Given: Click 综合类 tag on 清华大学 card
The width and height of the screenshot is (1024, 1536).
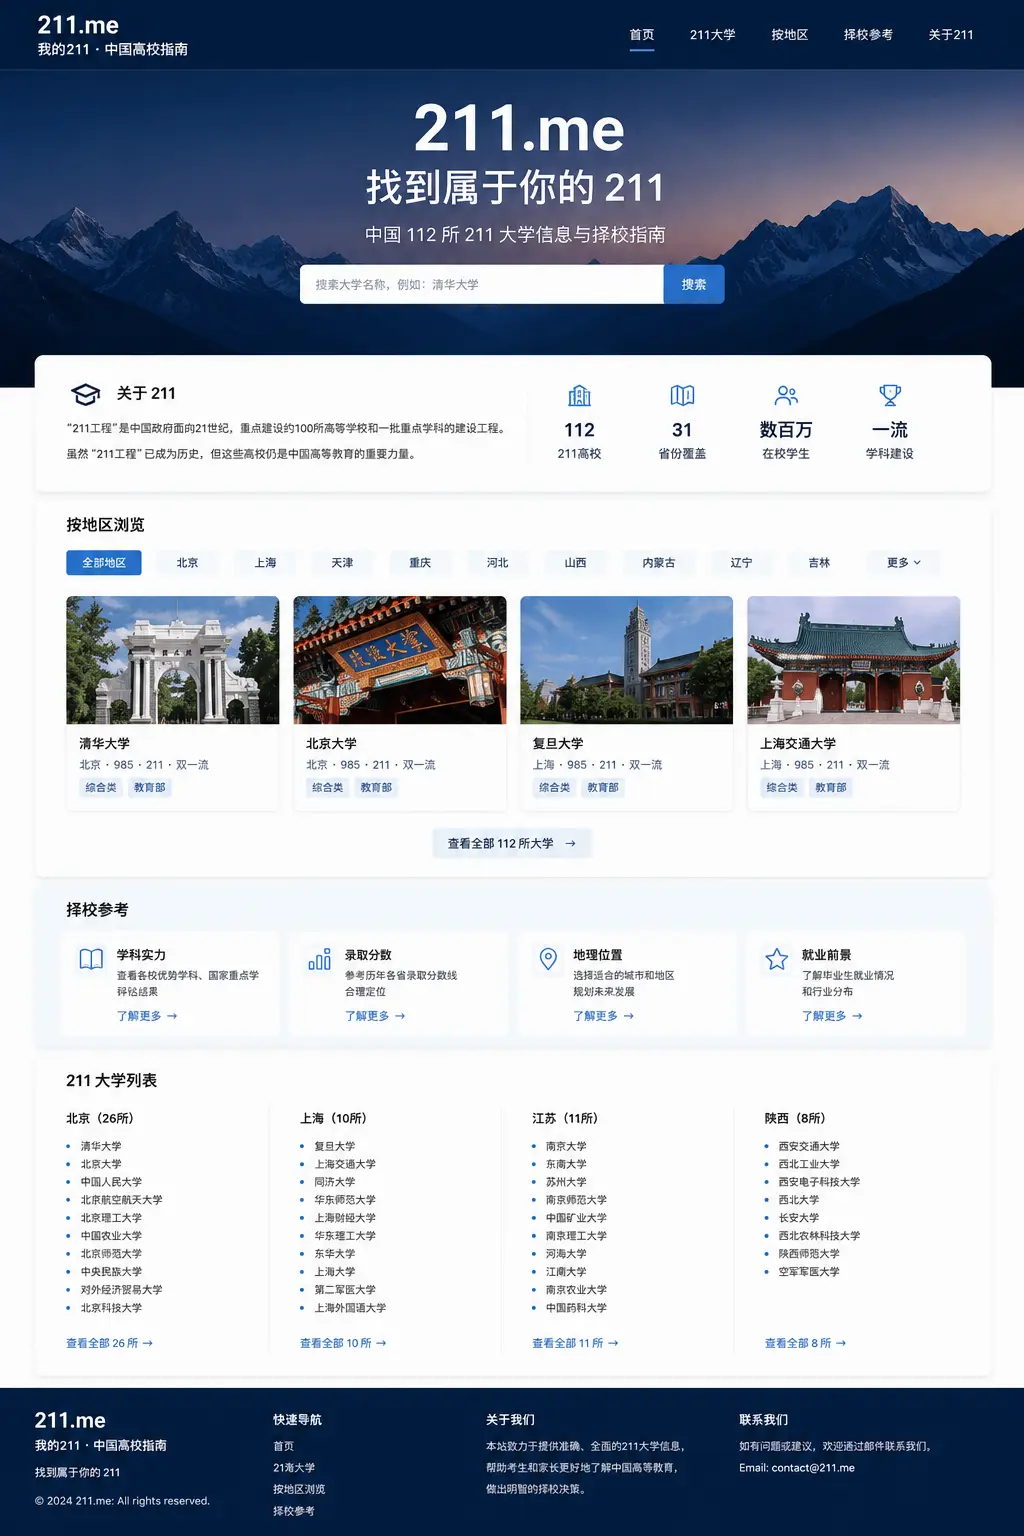Looking at the screenshot, I should (100, 788).
